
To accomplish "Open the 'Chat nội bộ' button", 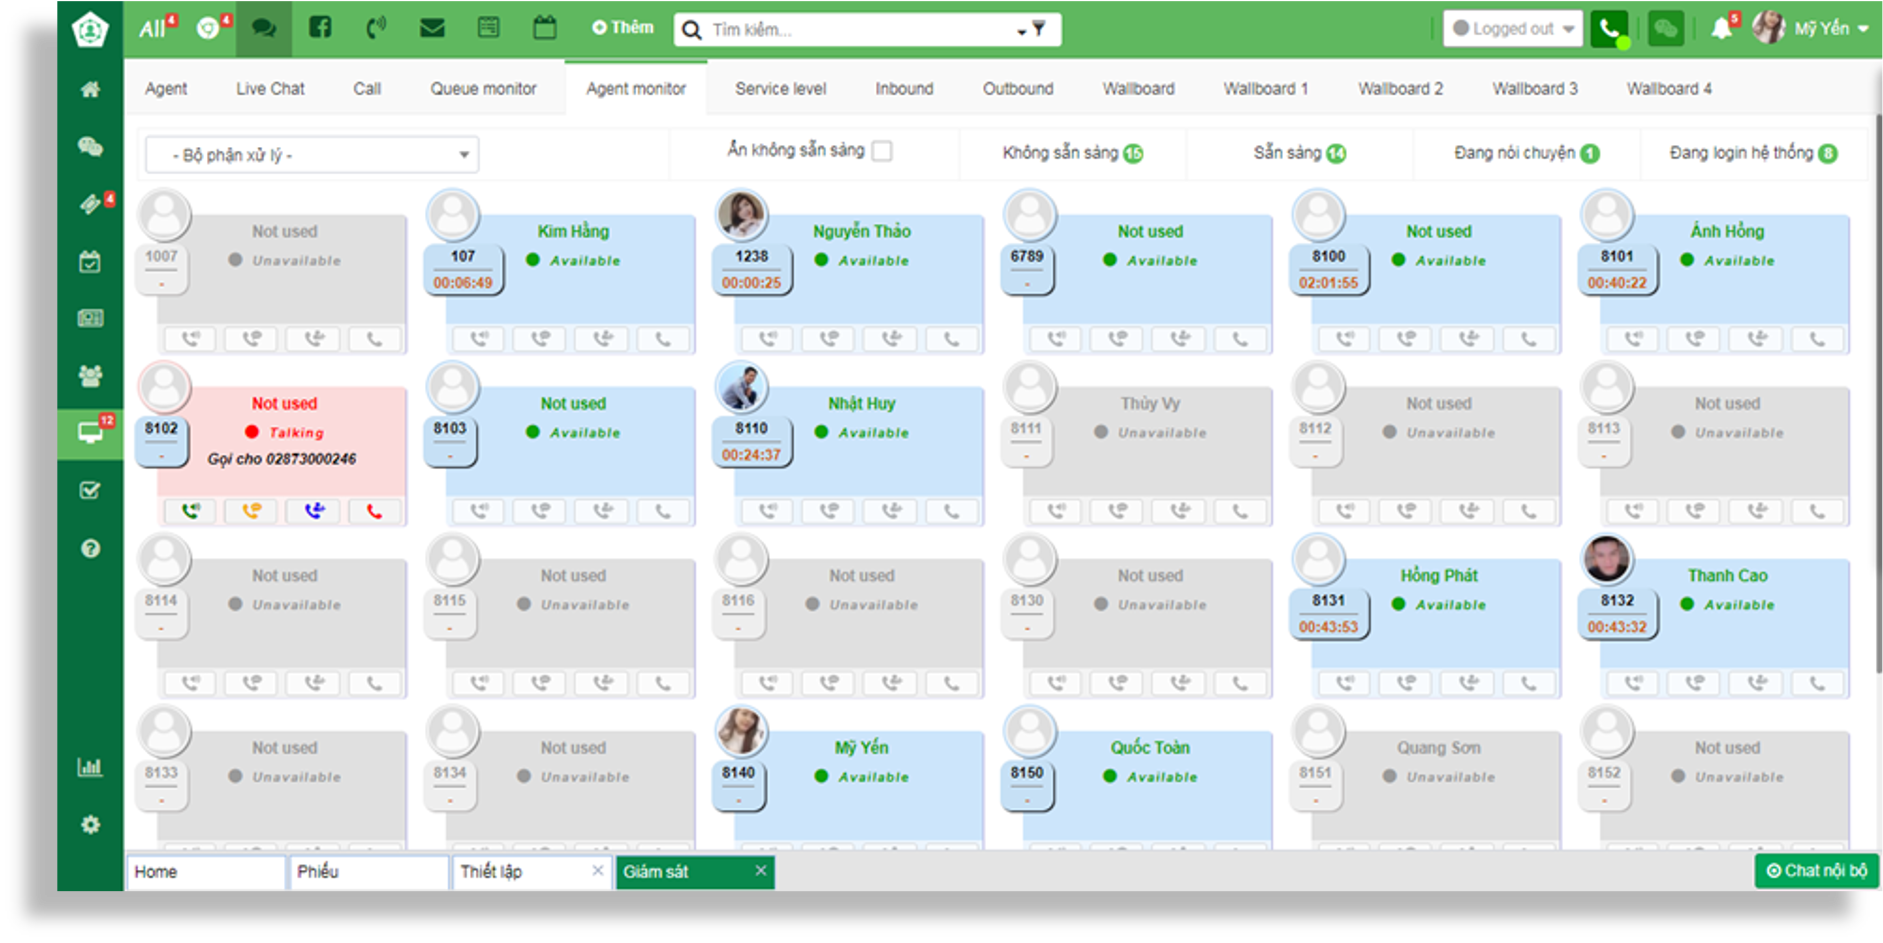I will click(1816, 871).
